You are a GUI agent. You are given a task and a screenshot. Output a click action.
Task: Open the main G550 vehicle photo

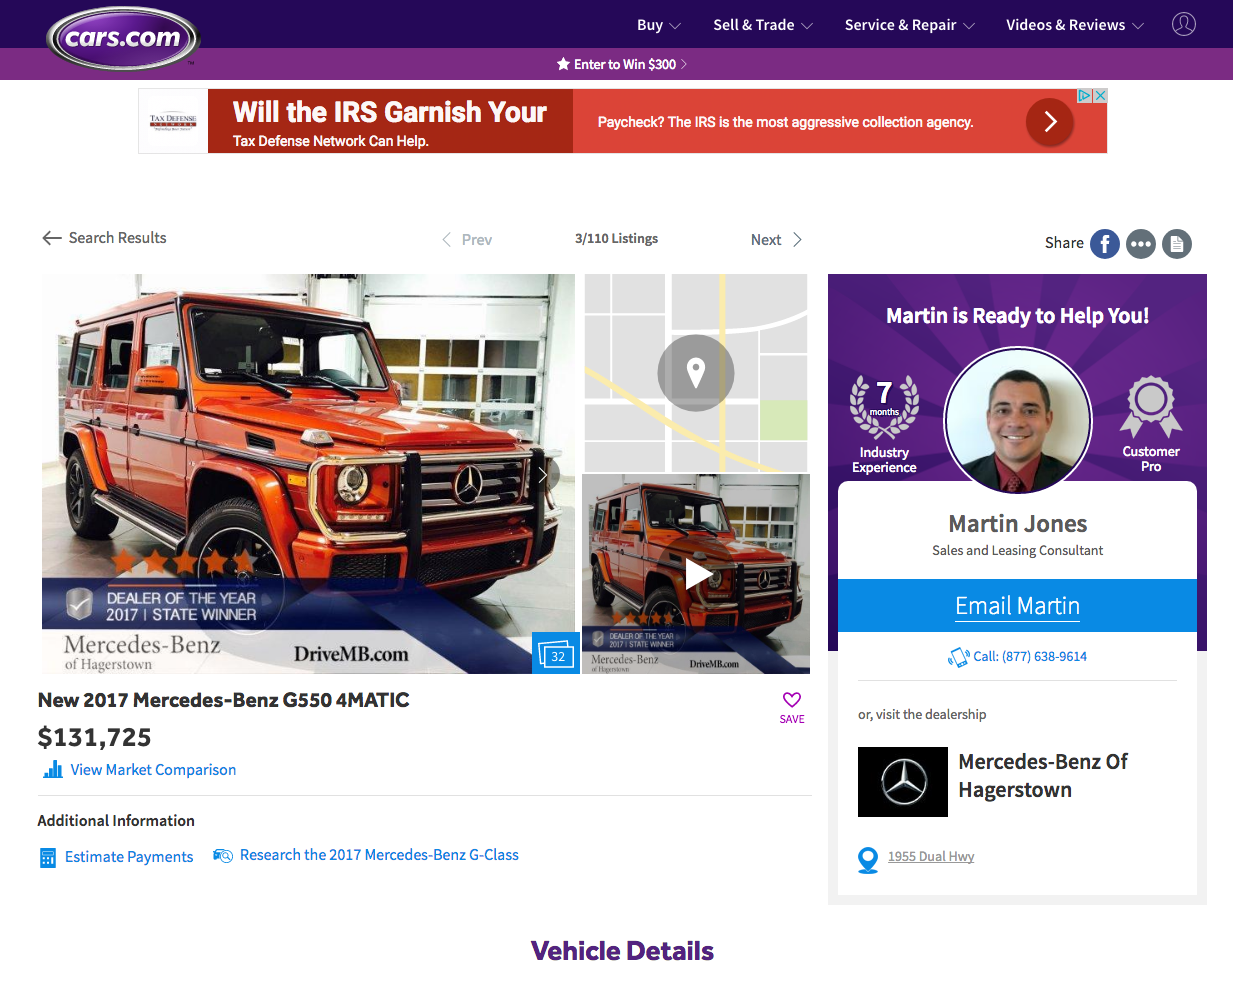(308, 474)
